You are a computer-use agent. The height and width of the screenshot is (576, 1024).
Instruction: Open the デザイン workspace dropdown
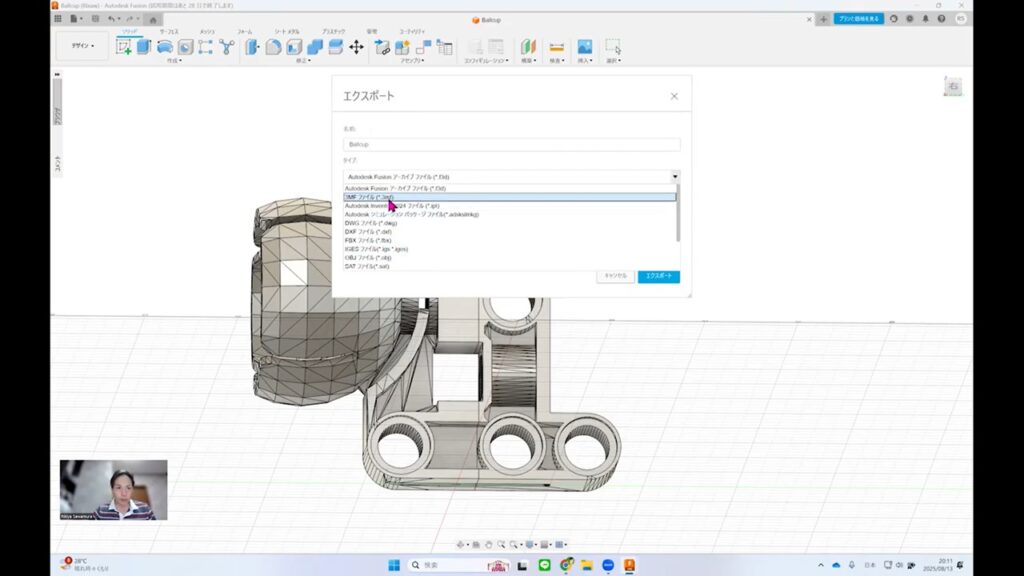(83, 46)
